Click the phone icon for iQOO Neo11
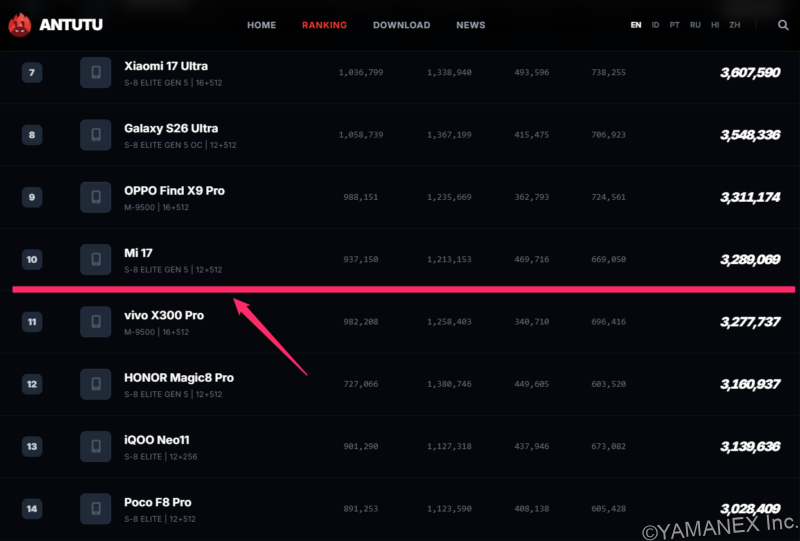 [x=95, y=446]
